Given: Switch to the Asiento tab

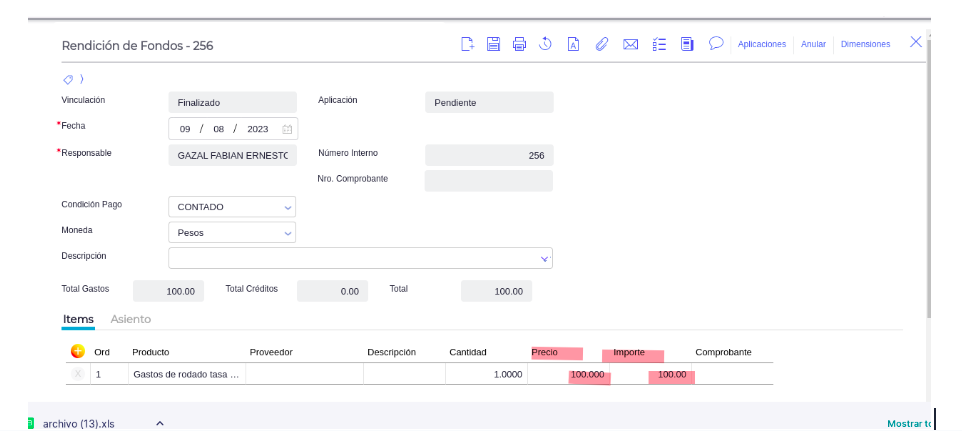Looking at the screenshot, I should tap(131, 319).
